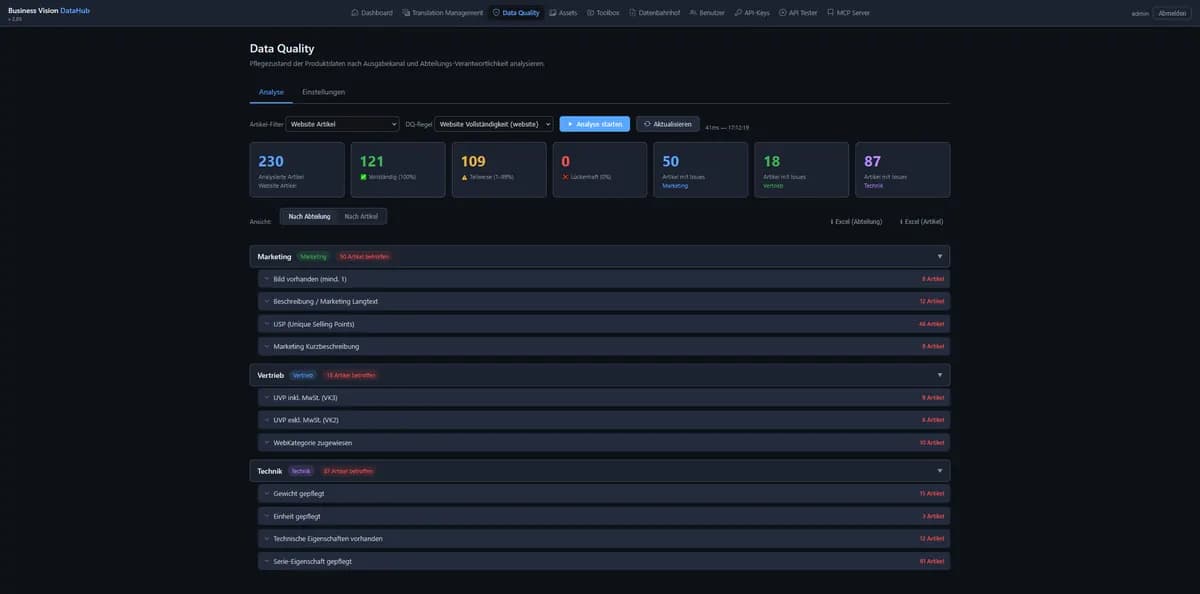Open the Benutzer users icon
This screenshot has height=594, width=1200.
(x=692, y=13)
